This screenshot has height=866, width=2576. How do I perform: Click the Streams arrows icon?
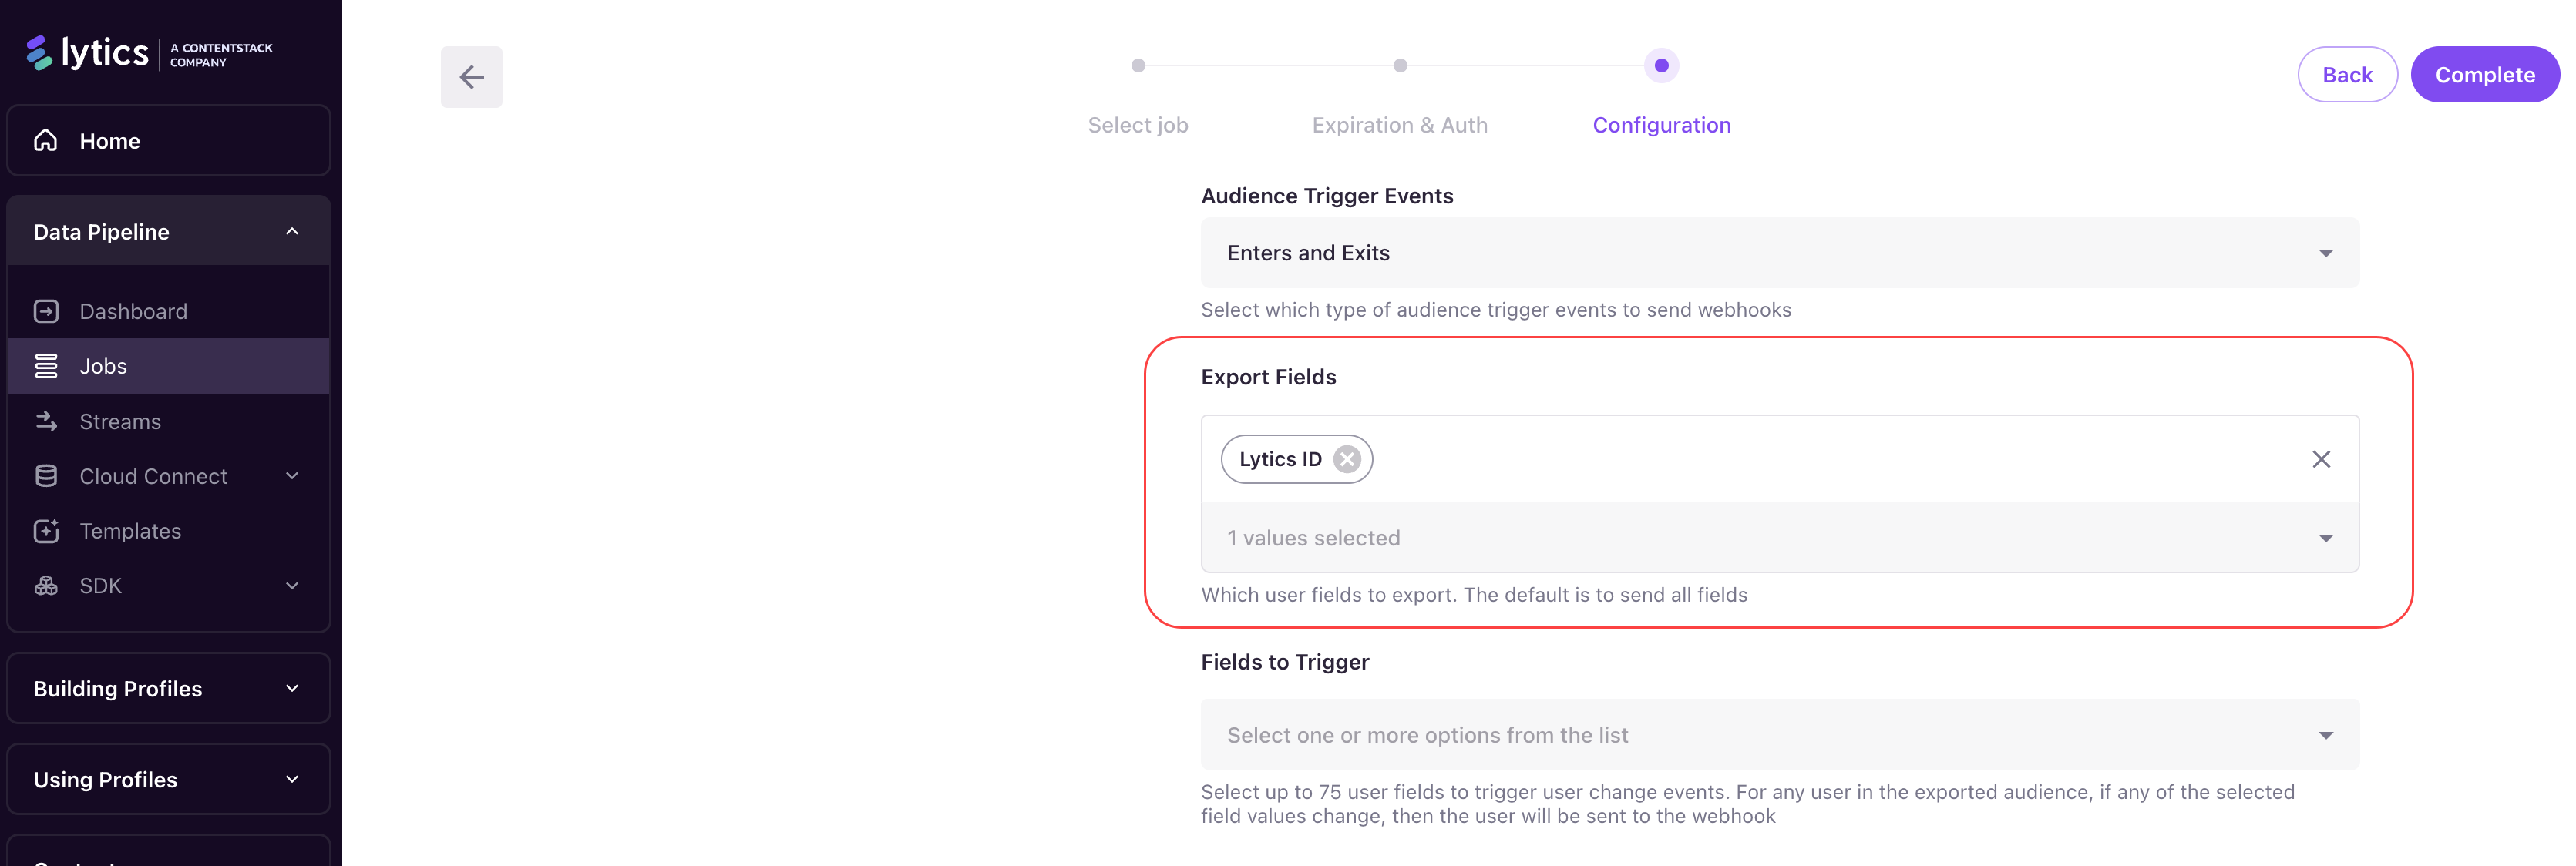46,421
